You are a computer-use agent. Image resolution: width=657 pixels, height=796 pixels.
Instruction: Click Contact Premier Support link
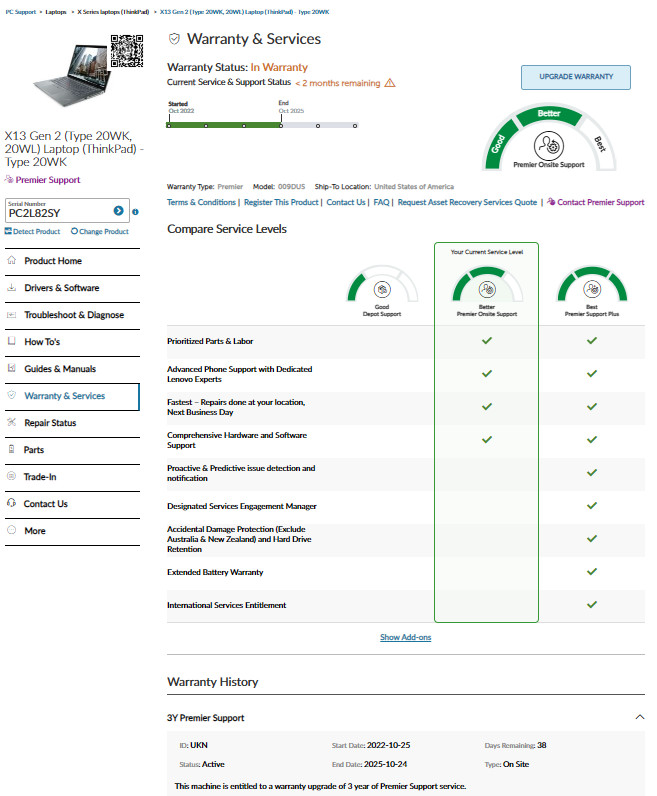coord(596,202)
